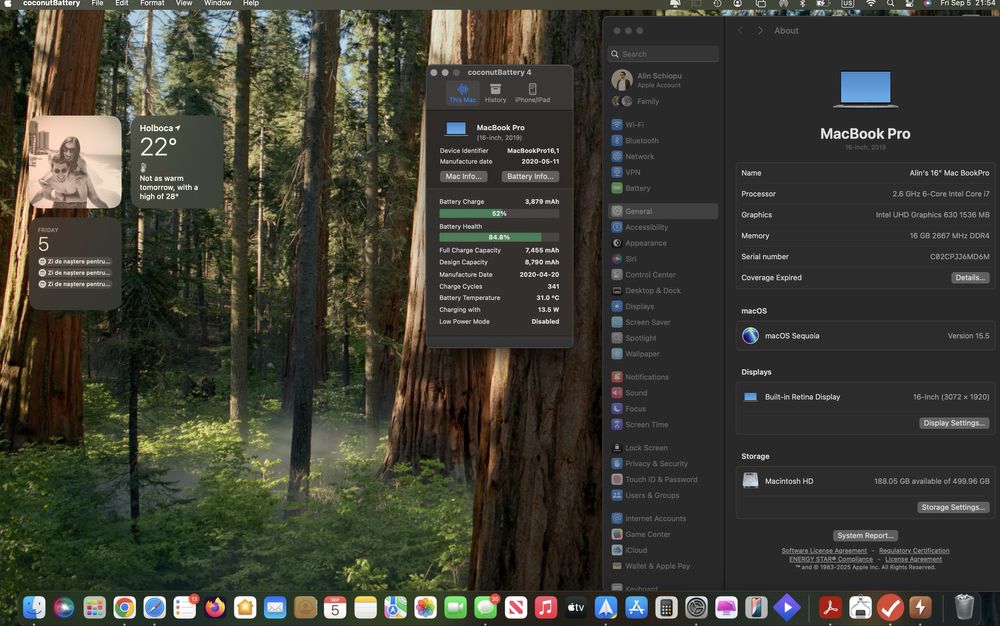This screenshot has height=626, width=1000.
Task: Click the Storage Settings... button
Action: (954, 507)
